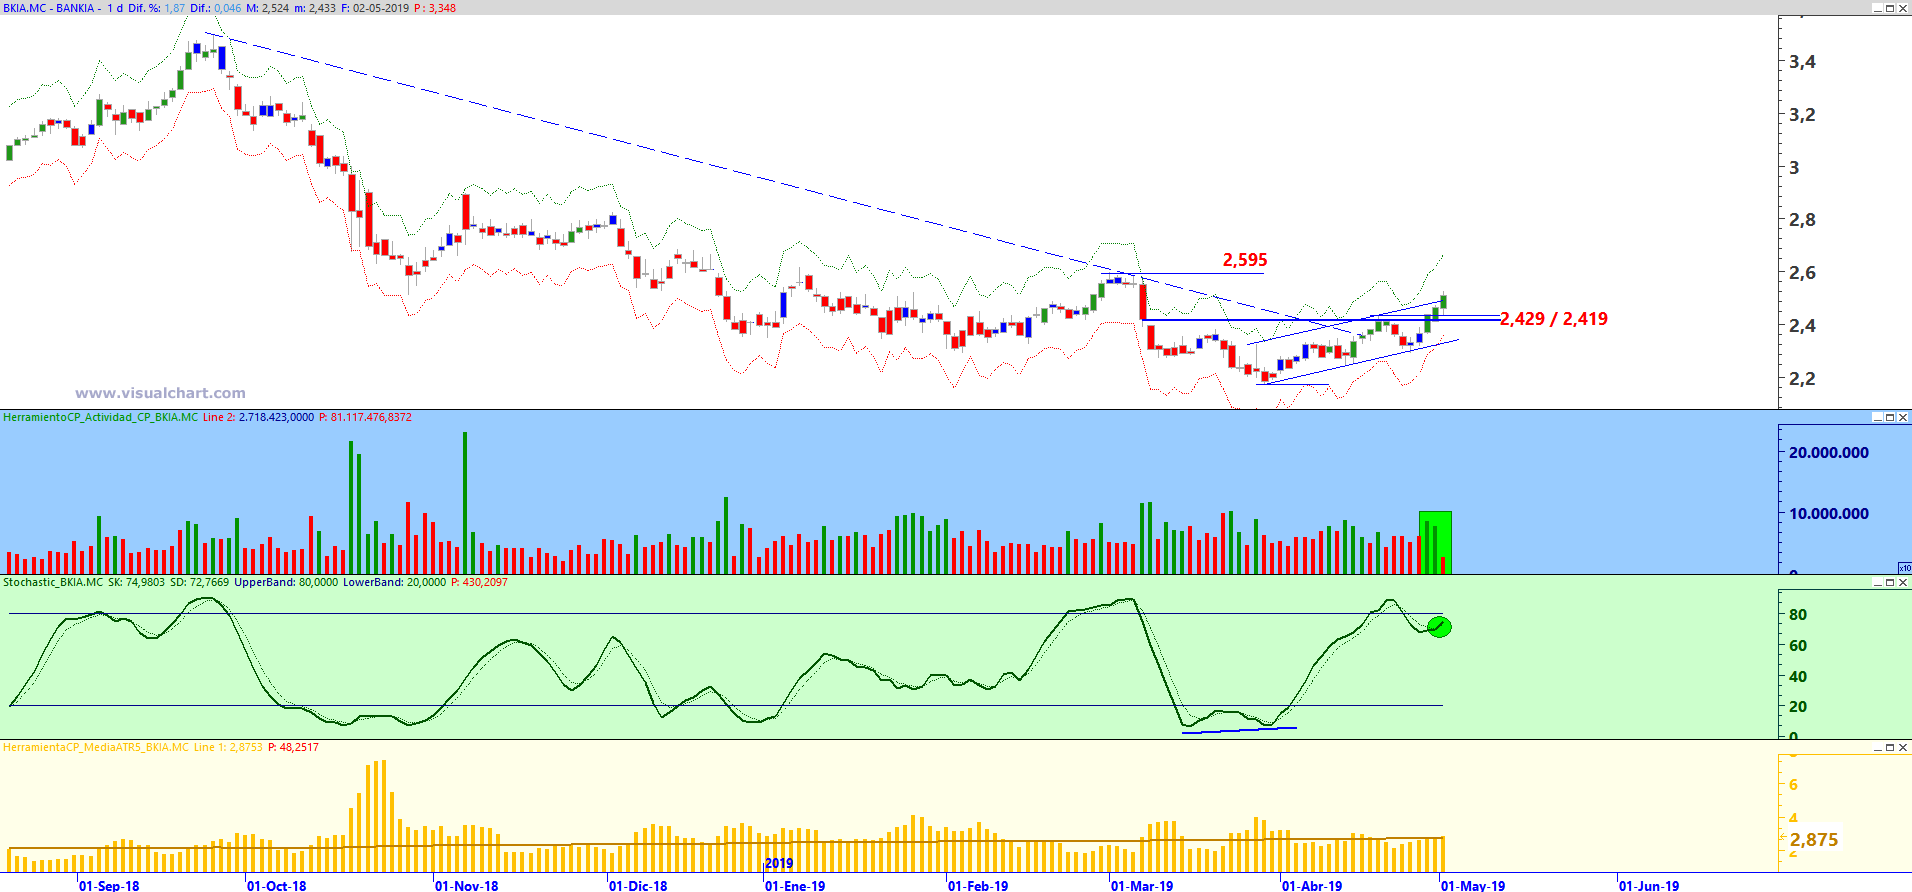
Task: Click the 2,6 price axis label
Action: pos(1803,273)
